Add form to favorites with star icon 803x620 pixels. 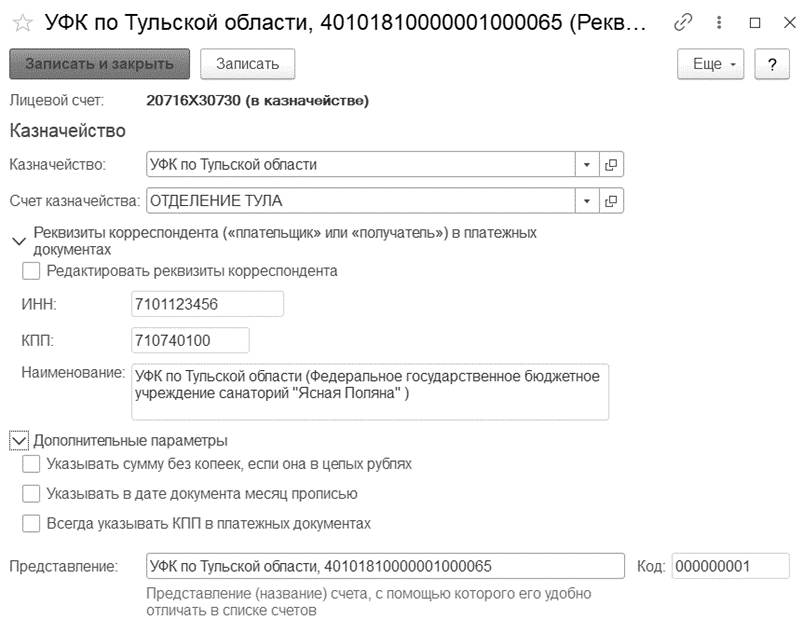(23, 23)
